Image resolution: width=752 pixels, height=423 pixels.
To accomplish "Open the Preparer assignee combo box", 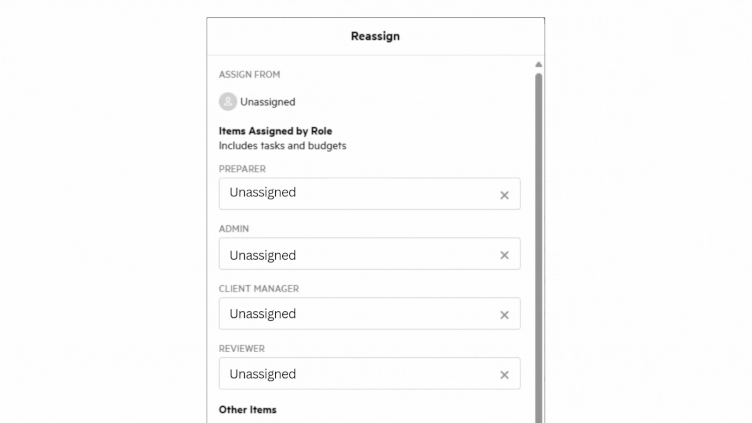I will click(x=357, y=194).
